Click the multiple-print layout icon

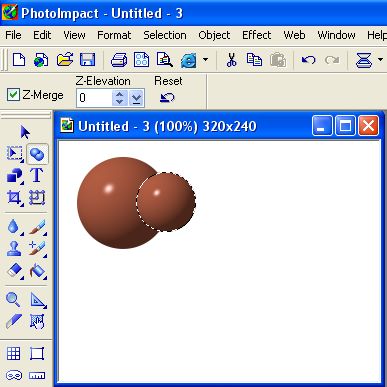(x=141, y=60)
